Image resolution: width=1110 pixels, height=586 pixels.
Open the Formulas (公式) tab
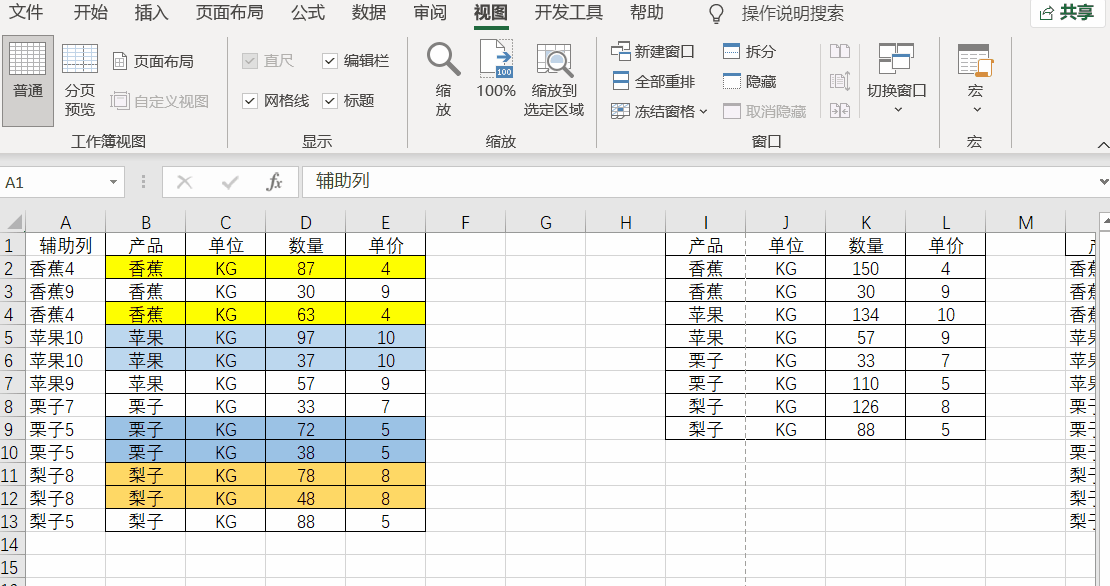click(x=308, y=12)
